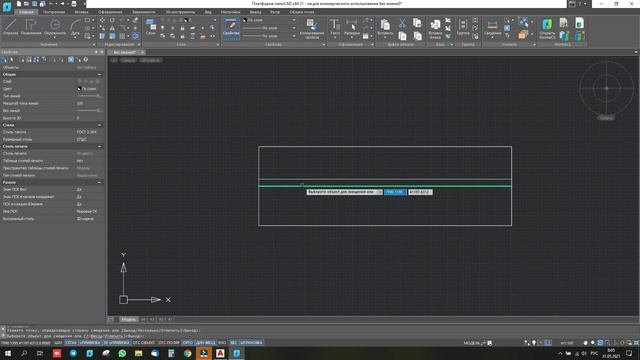Screen dimensions: 640x360
Task: Close the Без имени document tab
Action: 142,52
